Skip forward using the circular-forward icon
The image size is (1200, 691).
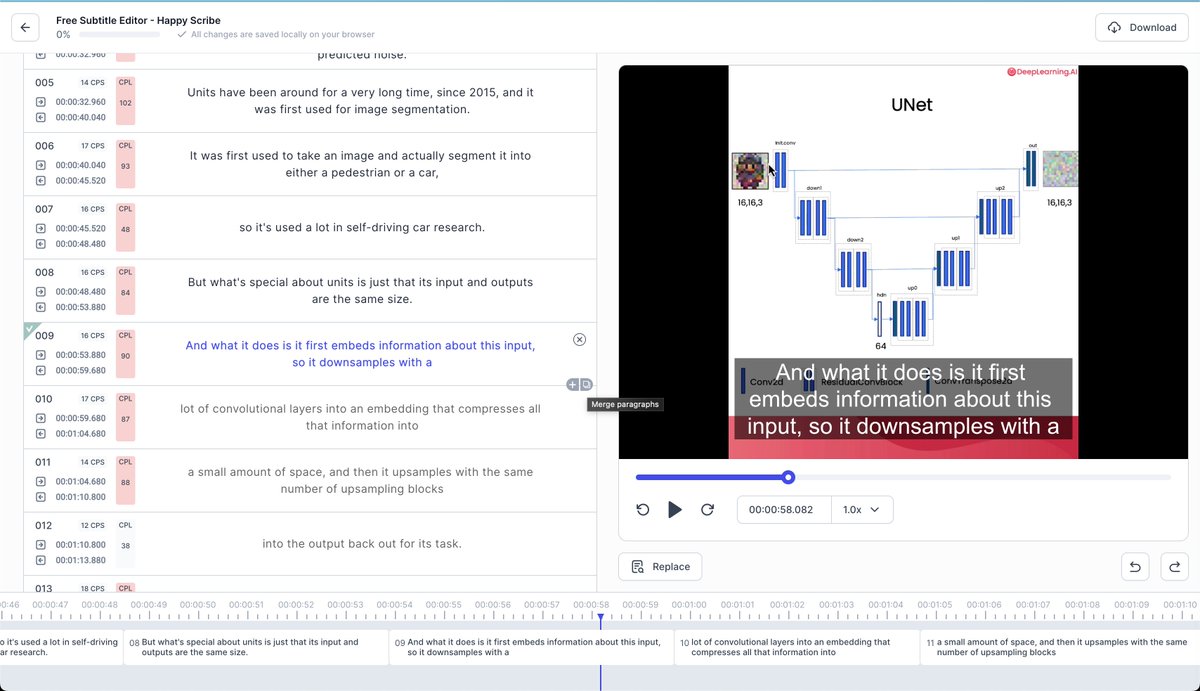pos(707,510)
